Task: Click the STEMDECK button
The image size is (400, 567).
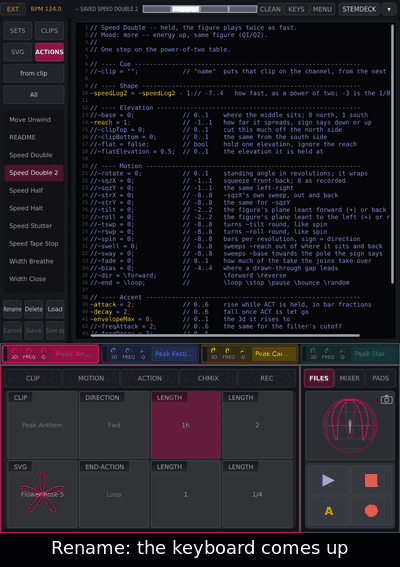Action: coord(359,9)
